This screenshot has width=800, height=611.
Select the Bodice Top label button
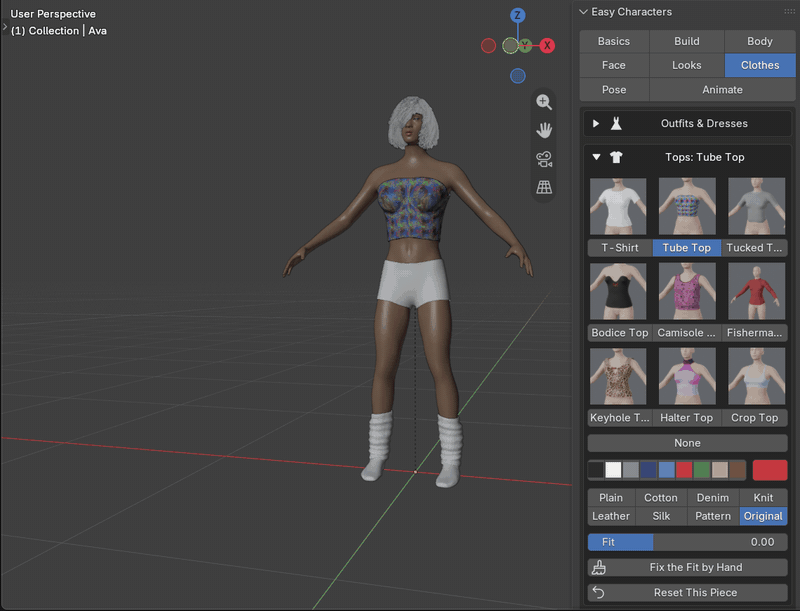(620, 333)
